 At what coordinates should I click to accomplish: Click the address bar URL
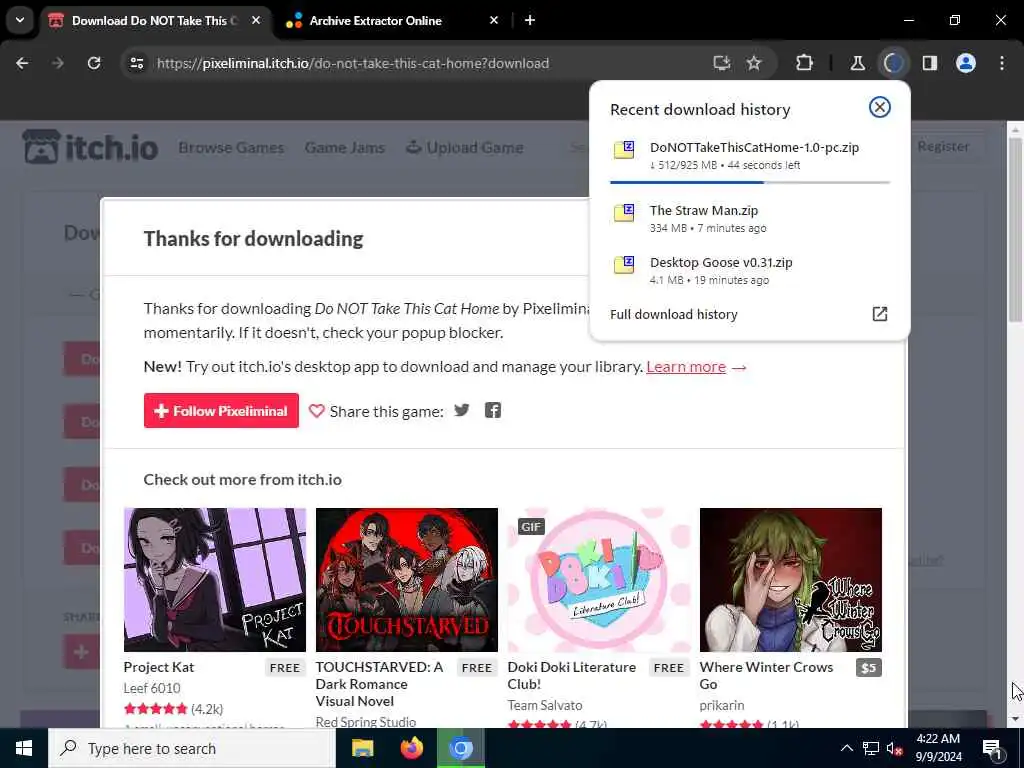pos(353,63)
